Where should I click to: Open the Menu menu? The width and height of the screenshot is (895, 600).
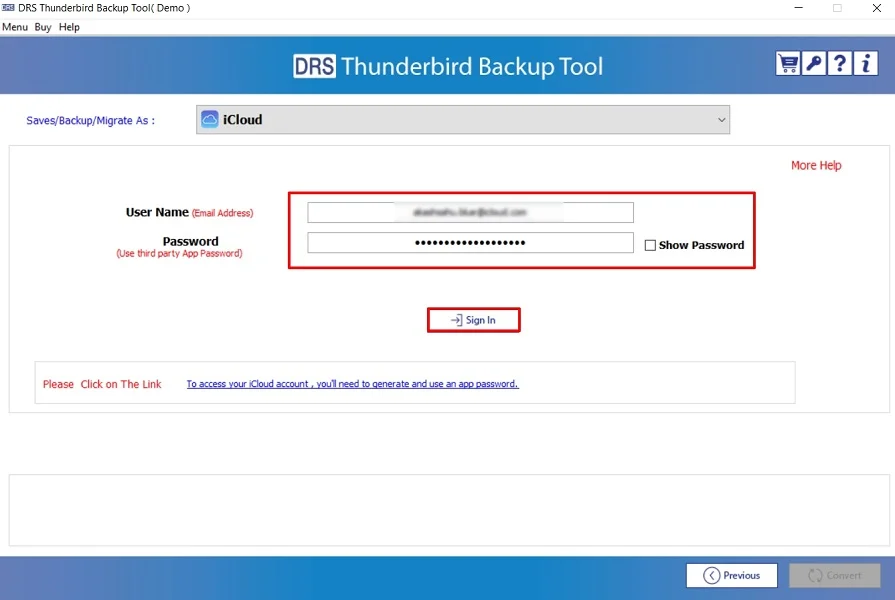tap(14, 27)
